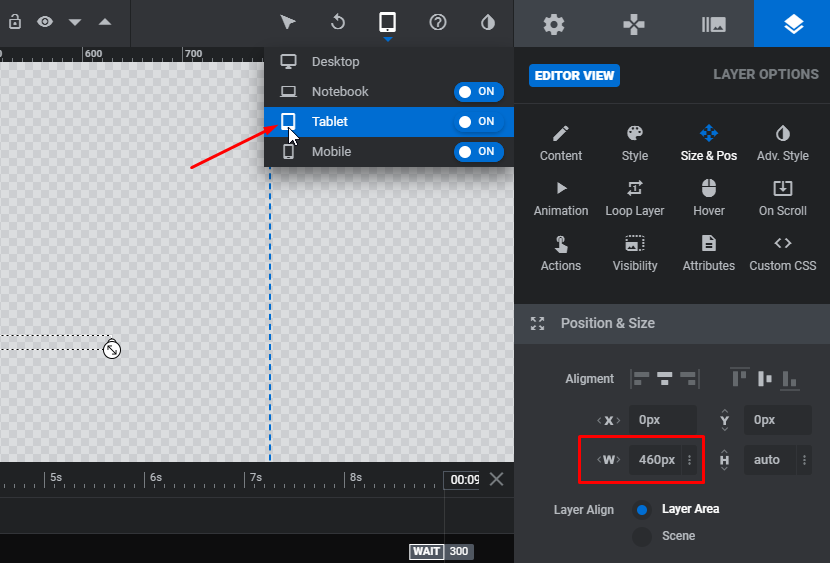Click the upward triangle toolbar arrow
830x563 pixels.
point(105,22)
